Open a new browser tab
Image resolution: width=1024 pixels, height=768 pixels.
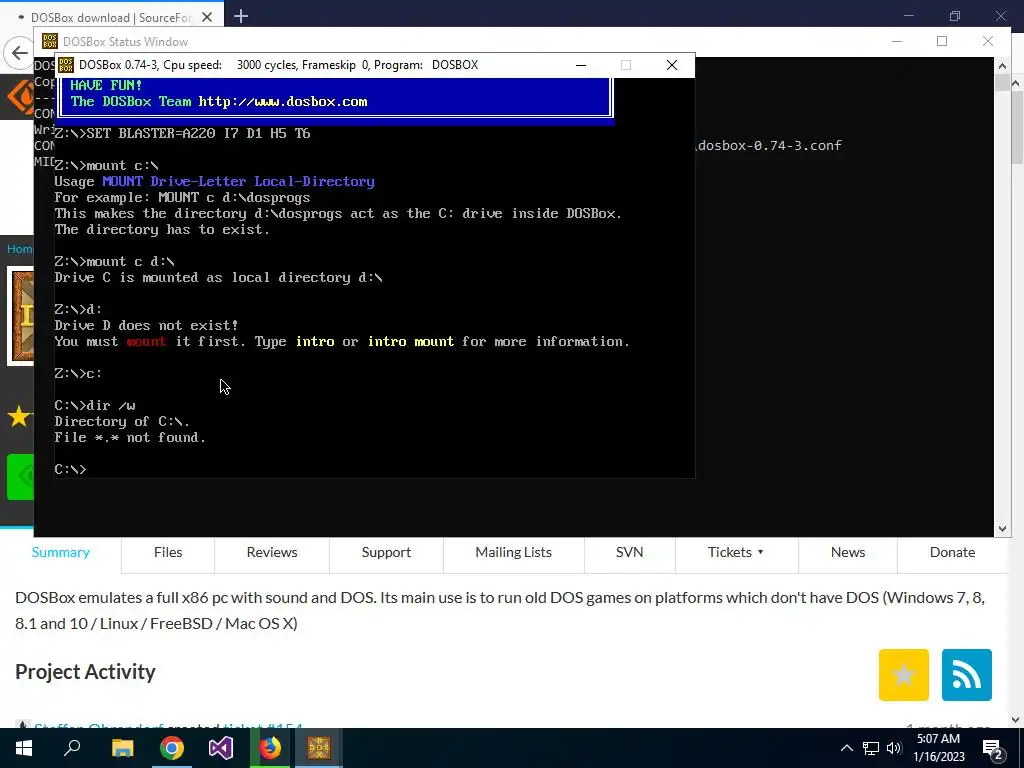[241, 16]
